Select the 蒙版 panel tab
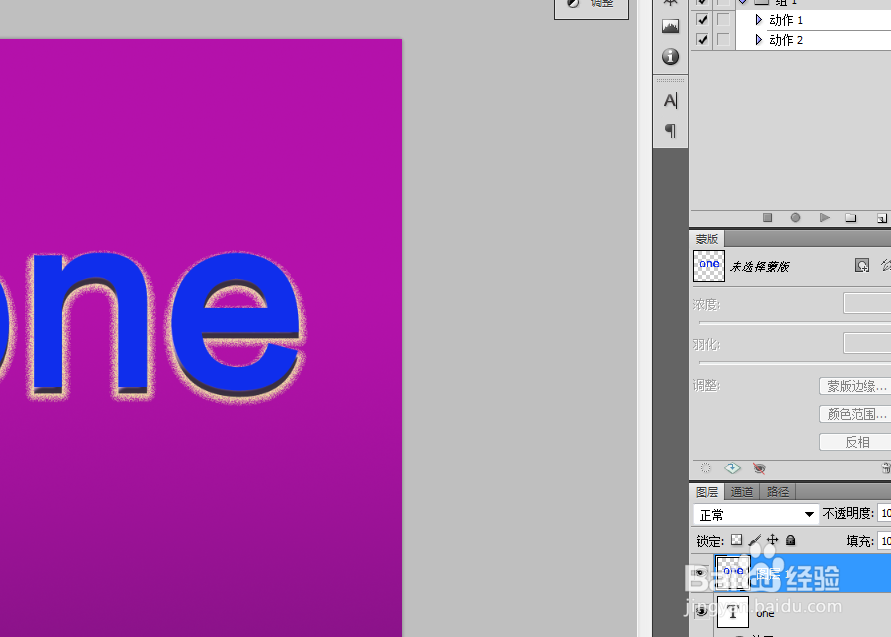The height and width of the screenshot is (637, 891). (x=707, y=239)
